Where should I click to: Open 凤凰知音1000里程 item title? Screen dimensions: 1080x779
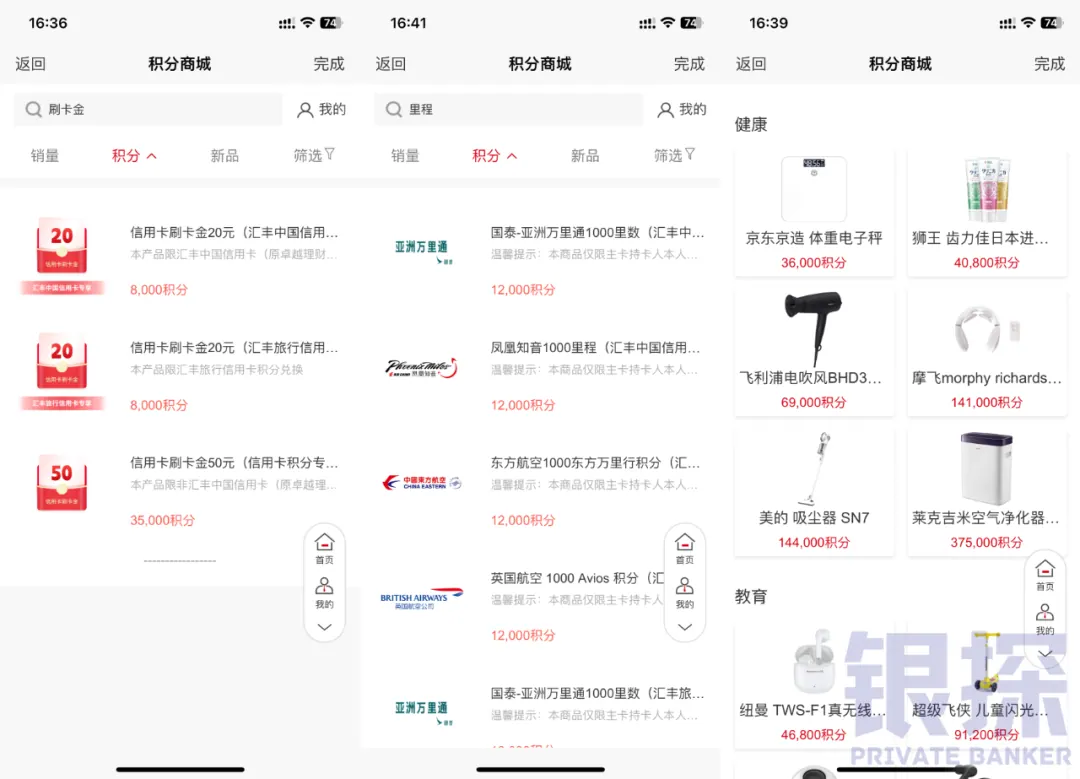point(595,348)
